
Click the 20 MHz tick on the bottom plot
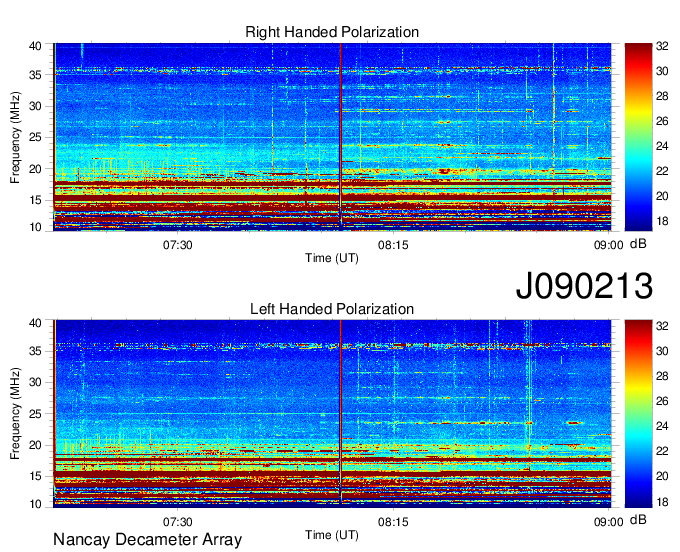(x=35, y=445)
